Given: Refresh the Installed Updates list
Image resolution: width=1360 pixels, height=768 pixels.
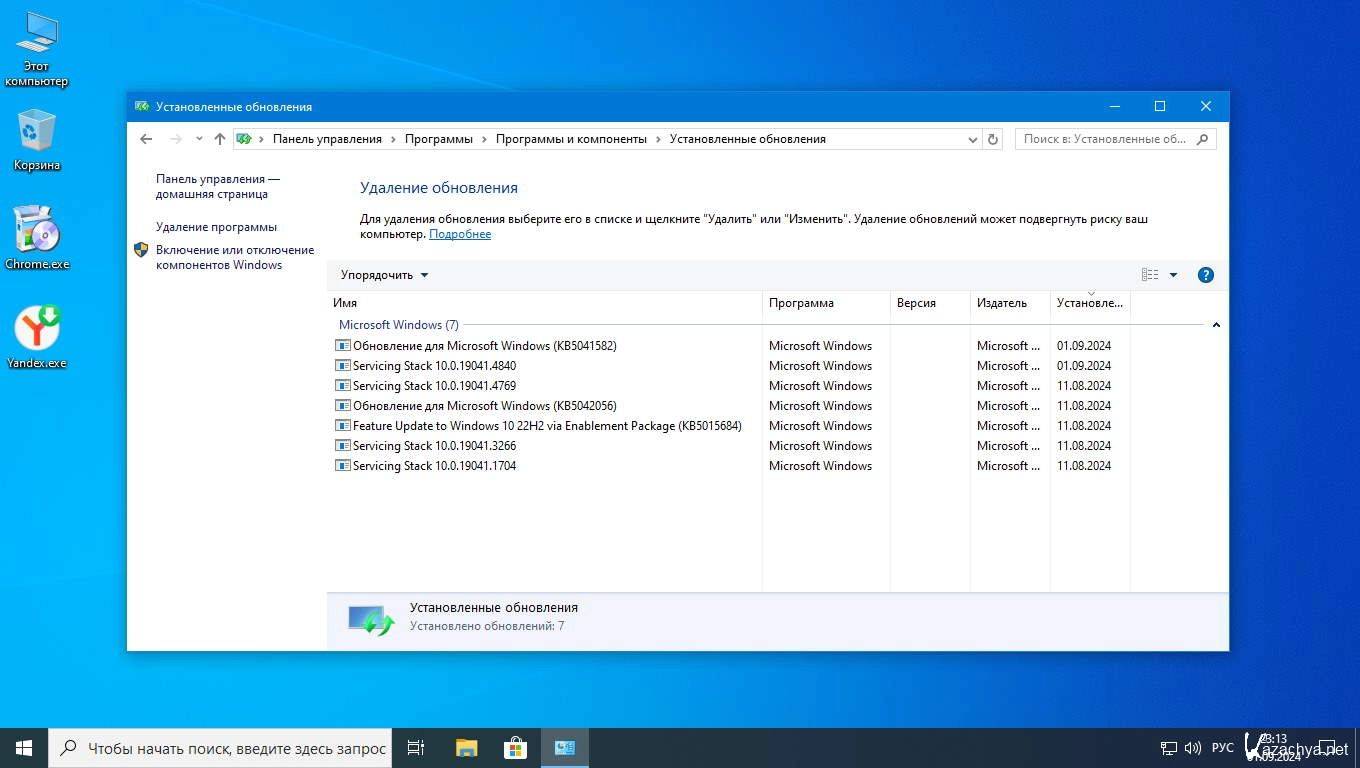Looking at the screenshot, I should point(993,139).
